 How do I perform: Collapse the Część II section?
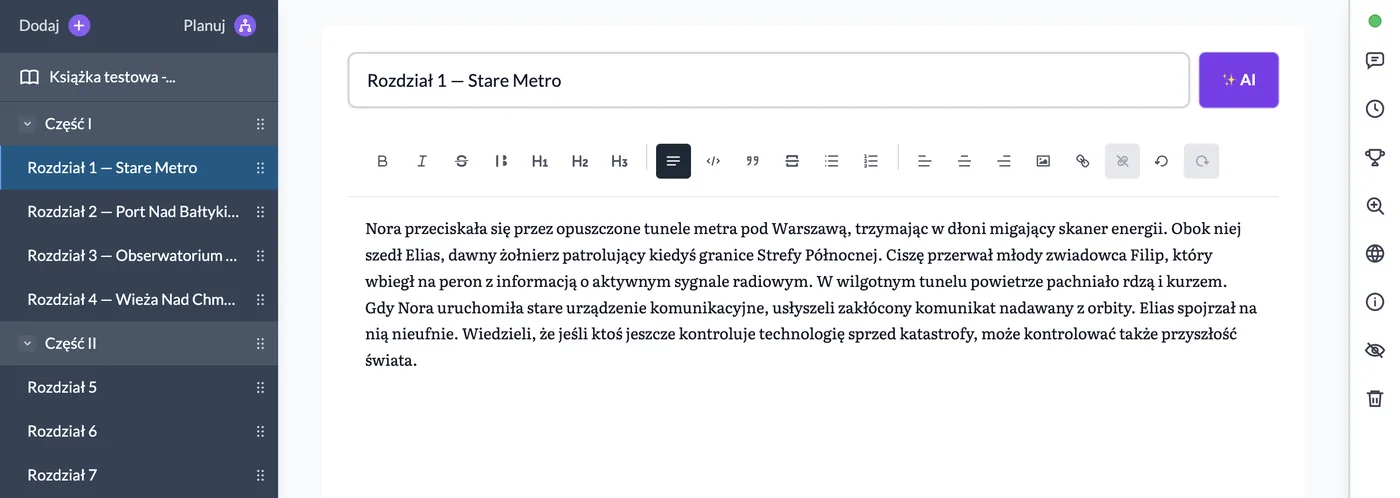coord(26,343)
